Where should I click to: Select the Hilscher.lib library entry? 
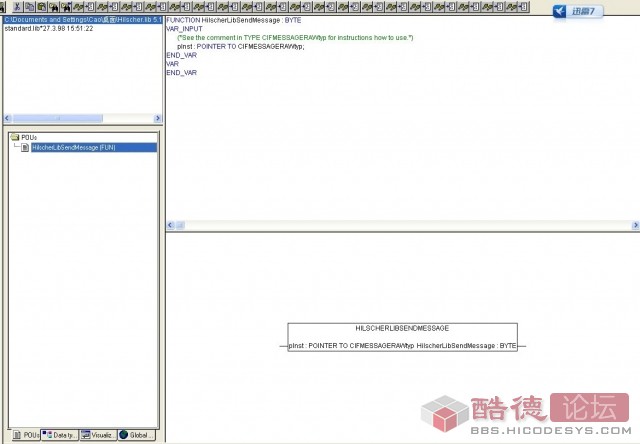coord(82,20)
